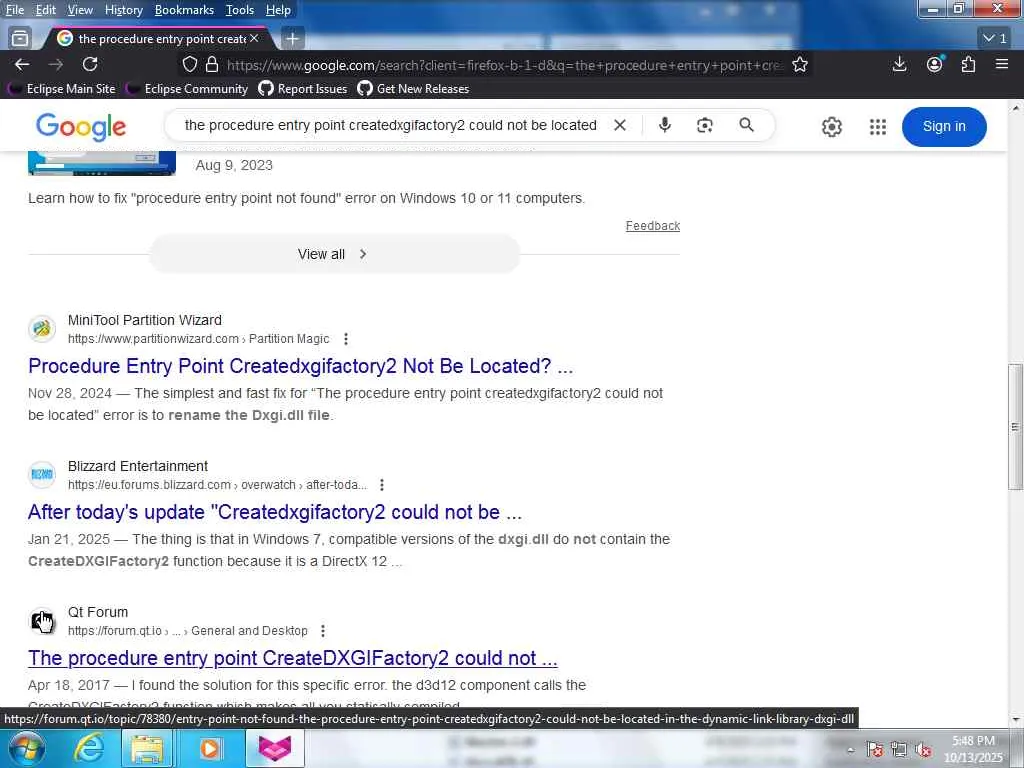Expand View all videos button

pyautogui.click(x=334, y=254)
